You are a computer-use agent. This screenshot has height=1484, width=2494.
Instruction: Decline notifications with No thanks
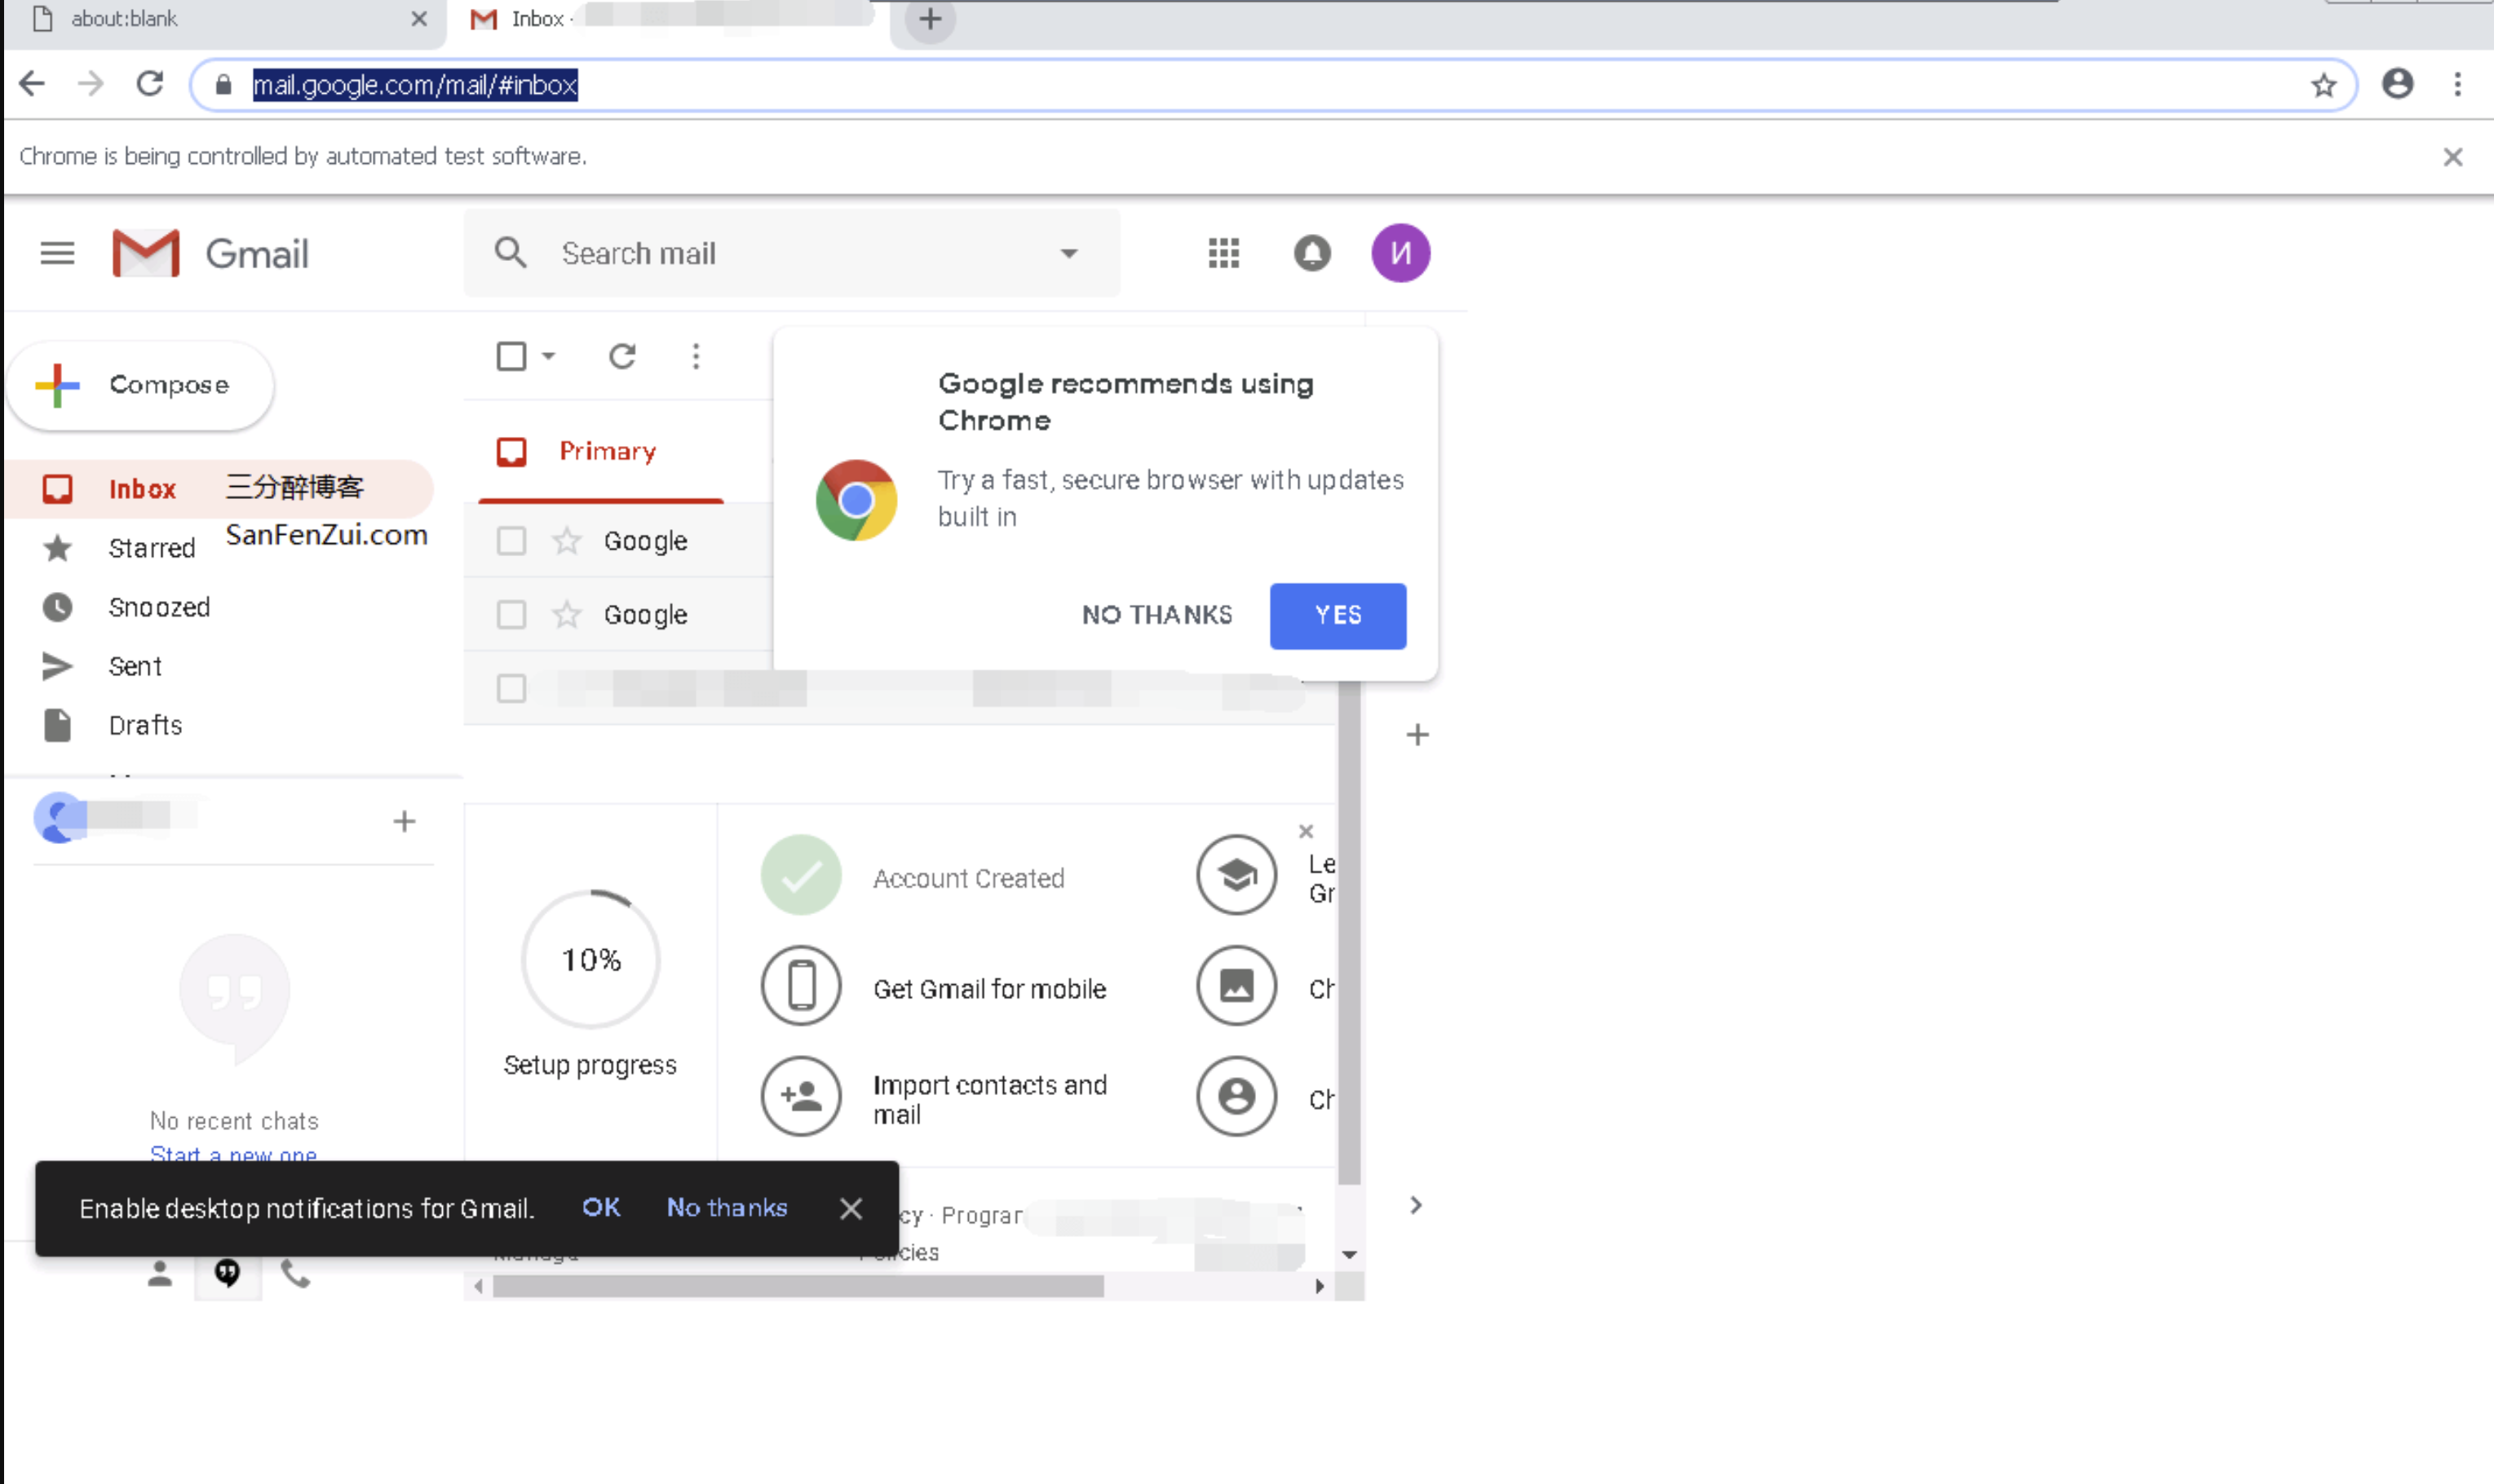pyautogui.click(x=727, y=1207)
